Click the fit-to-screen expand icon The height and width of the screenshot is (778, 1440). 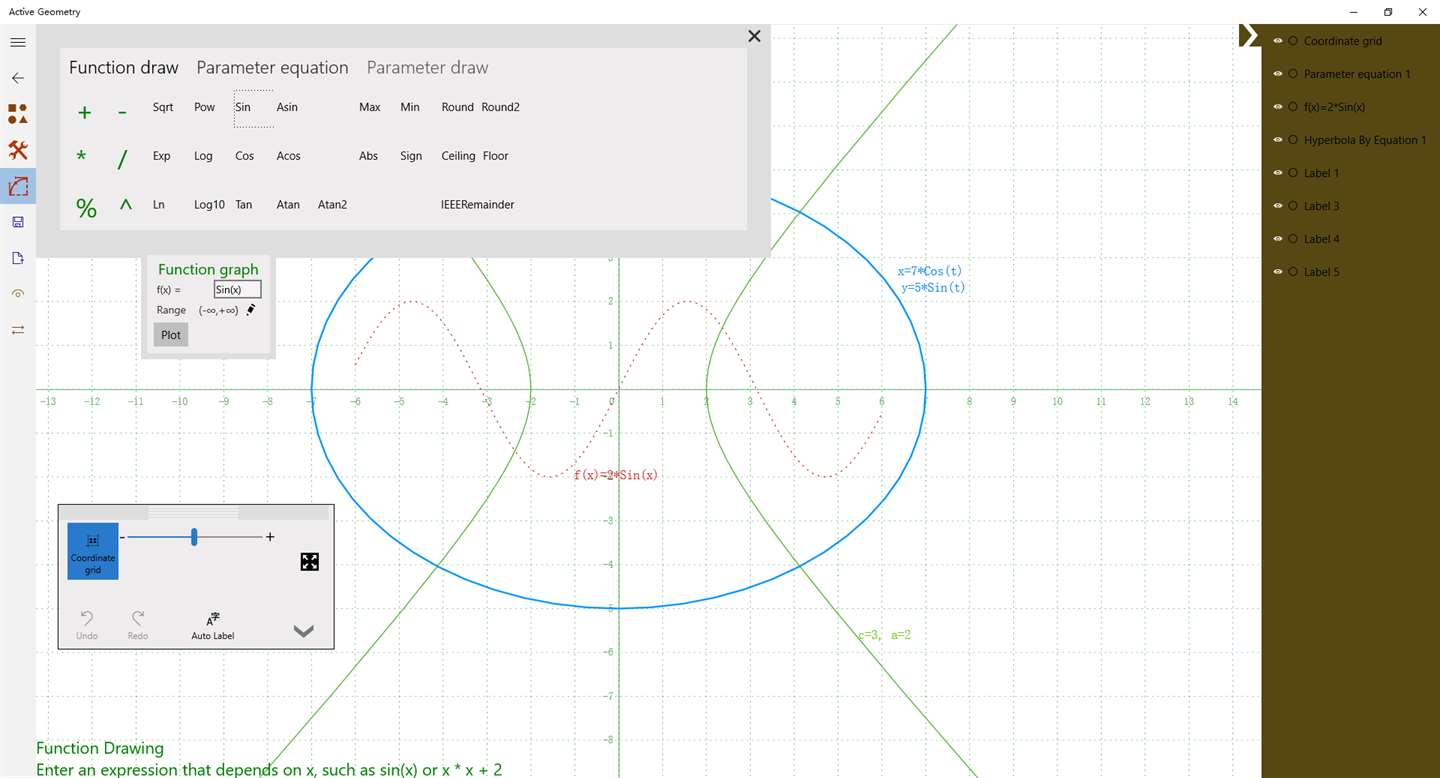(x=310, y=562)
